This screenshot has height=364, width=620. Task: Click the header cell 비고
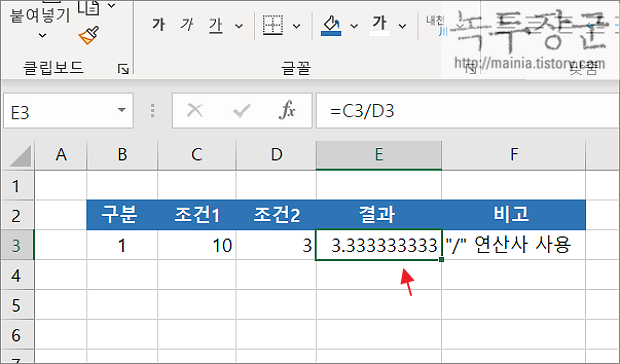[x=514, y=215]
